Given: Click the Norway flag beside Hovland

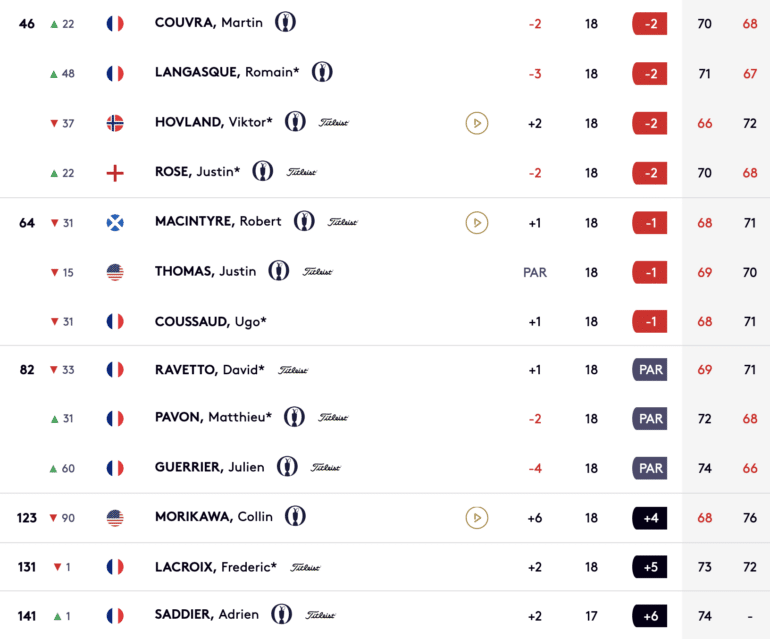Looking at the screenshot, I should [x=115, y=123].
